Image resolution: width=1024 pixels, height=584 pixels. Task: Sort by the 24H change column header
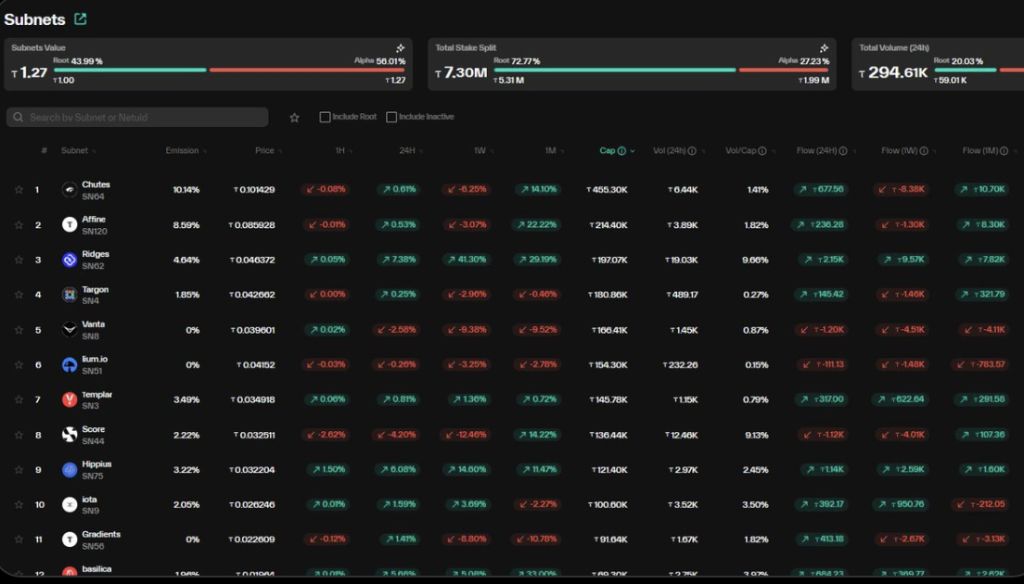click(408, 151)
